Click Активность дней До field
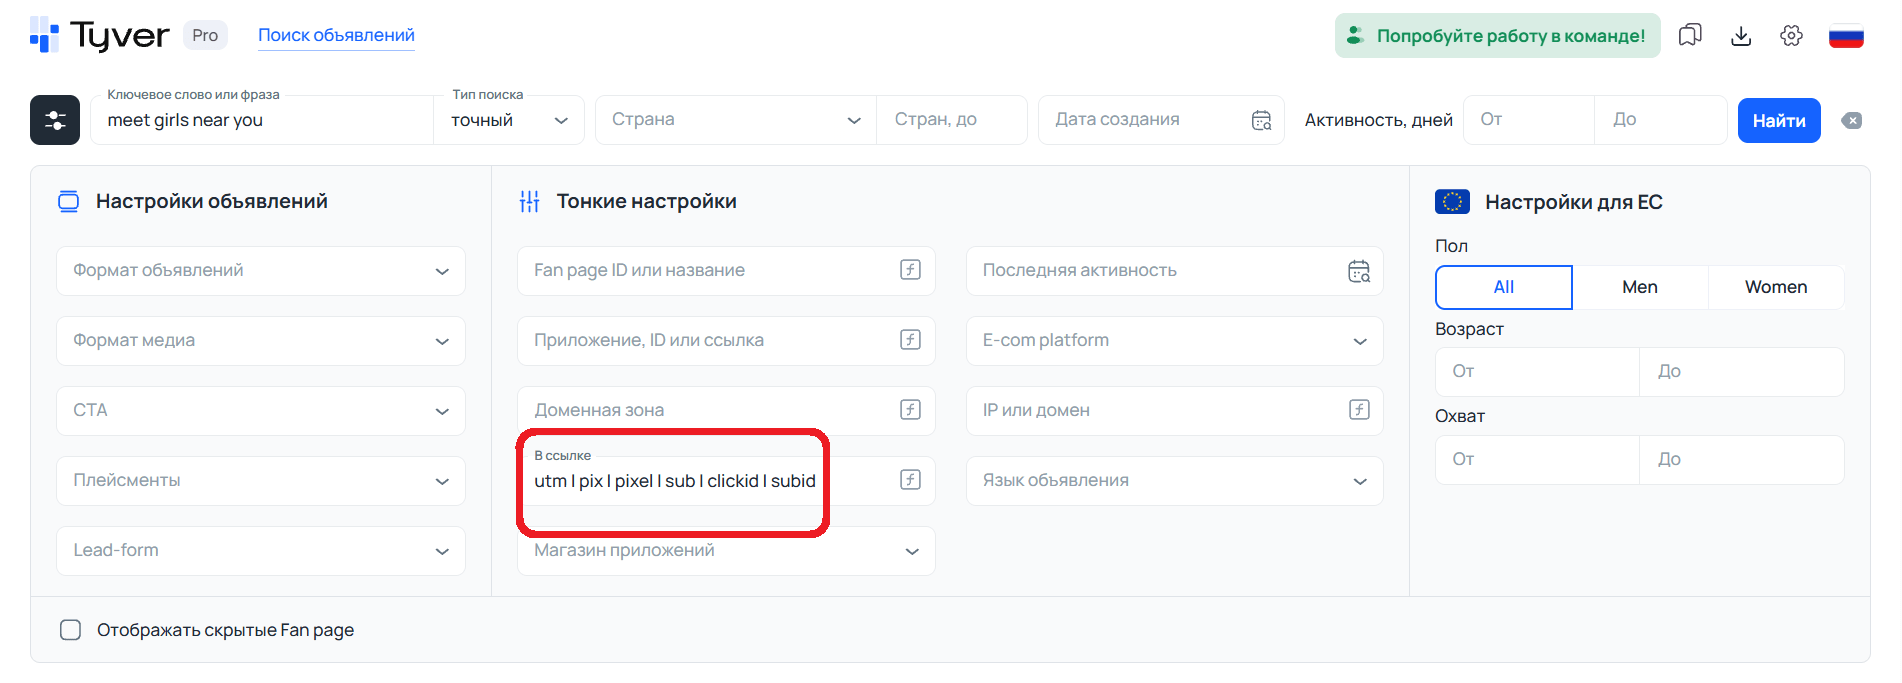1902x683 pixels. pyautogui.click(x=1661, y=120)
